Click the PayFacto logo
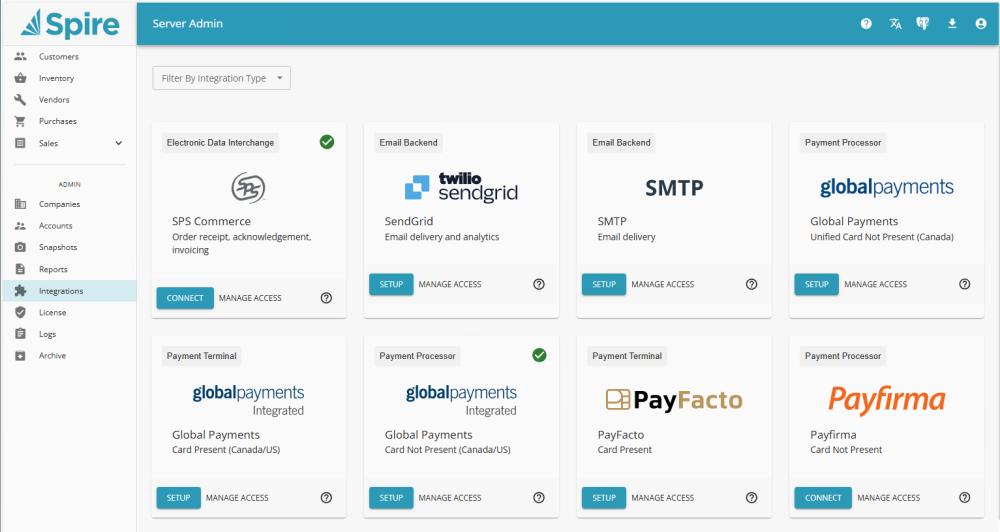 [x=674, y=400]
